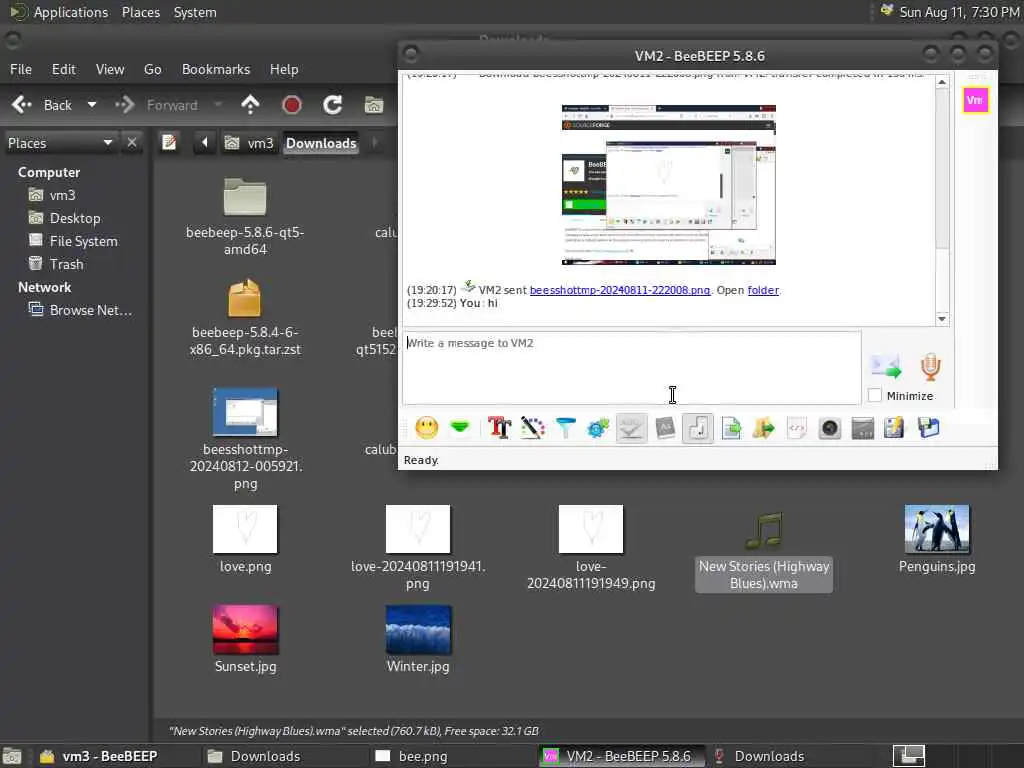Click the send message envelope icon

[886, 366]
